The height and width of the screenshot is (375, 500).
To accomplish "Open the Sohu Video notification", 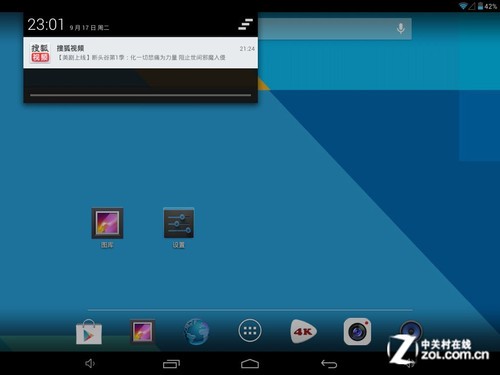I will tap(140, 53).
